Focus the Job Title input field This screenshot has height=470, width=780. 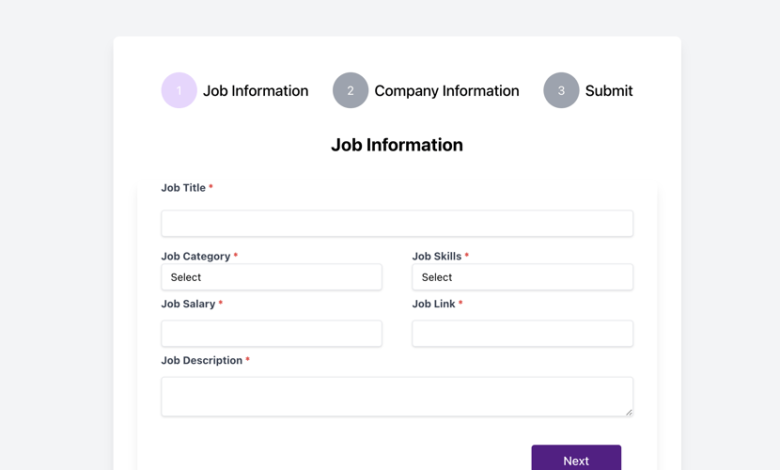click(397, 223)
